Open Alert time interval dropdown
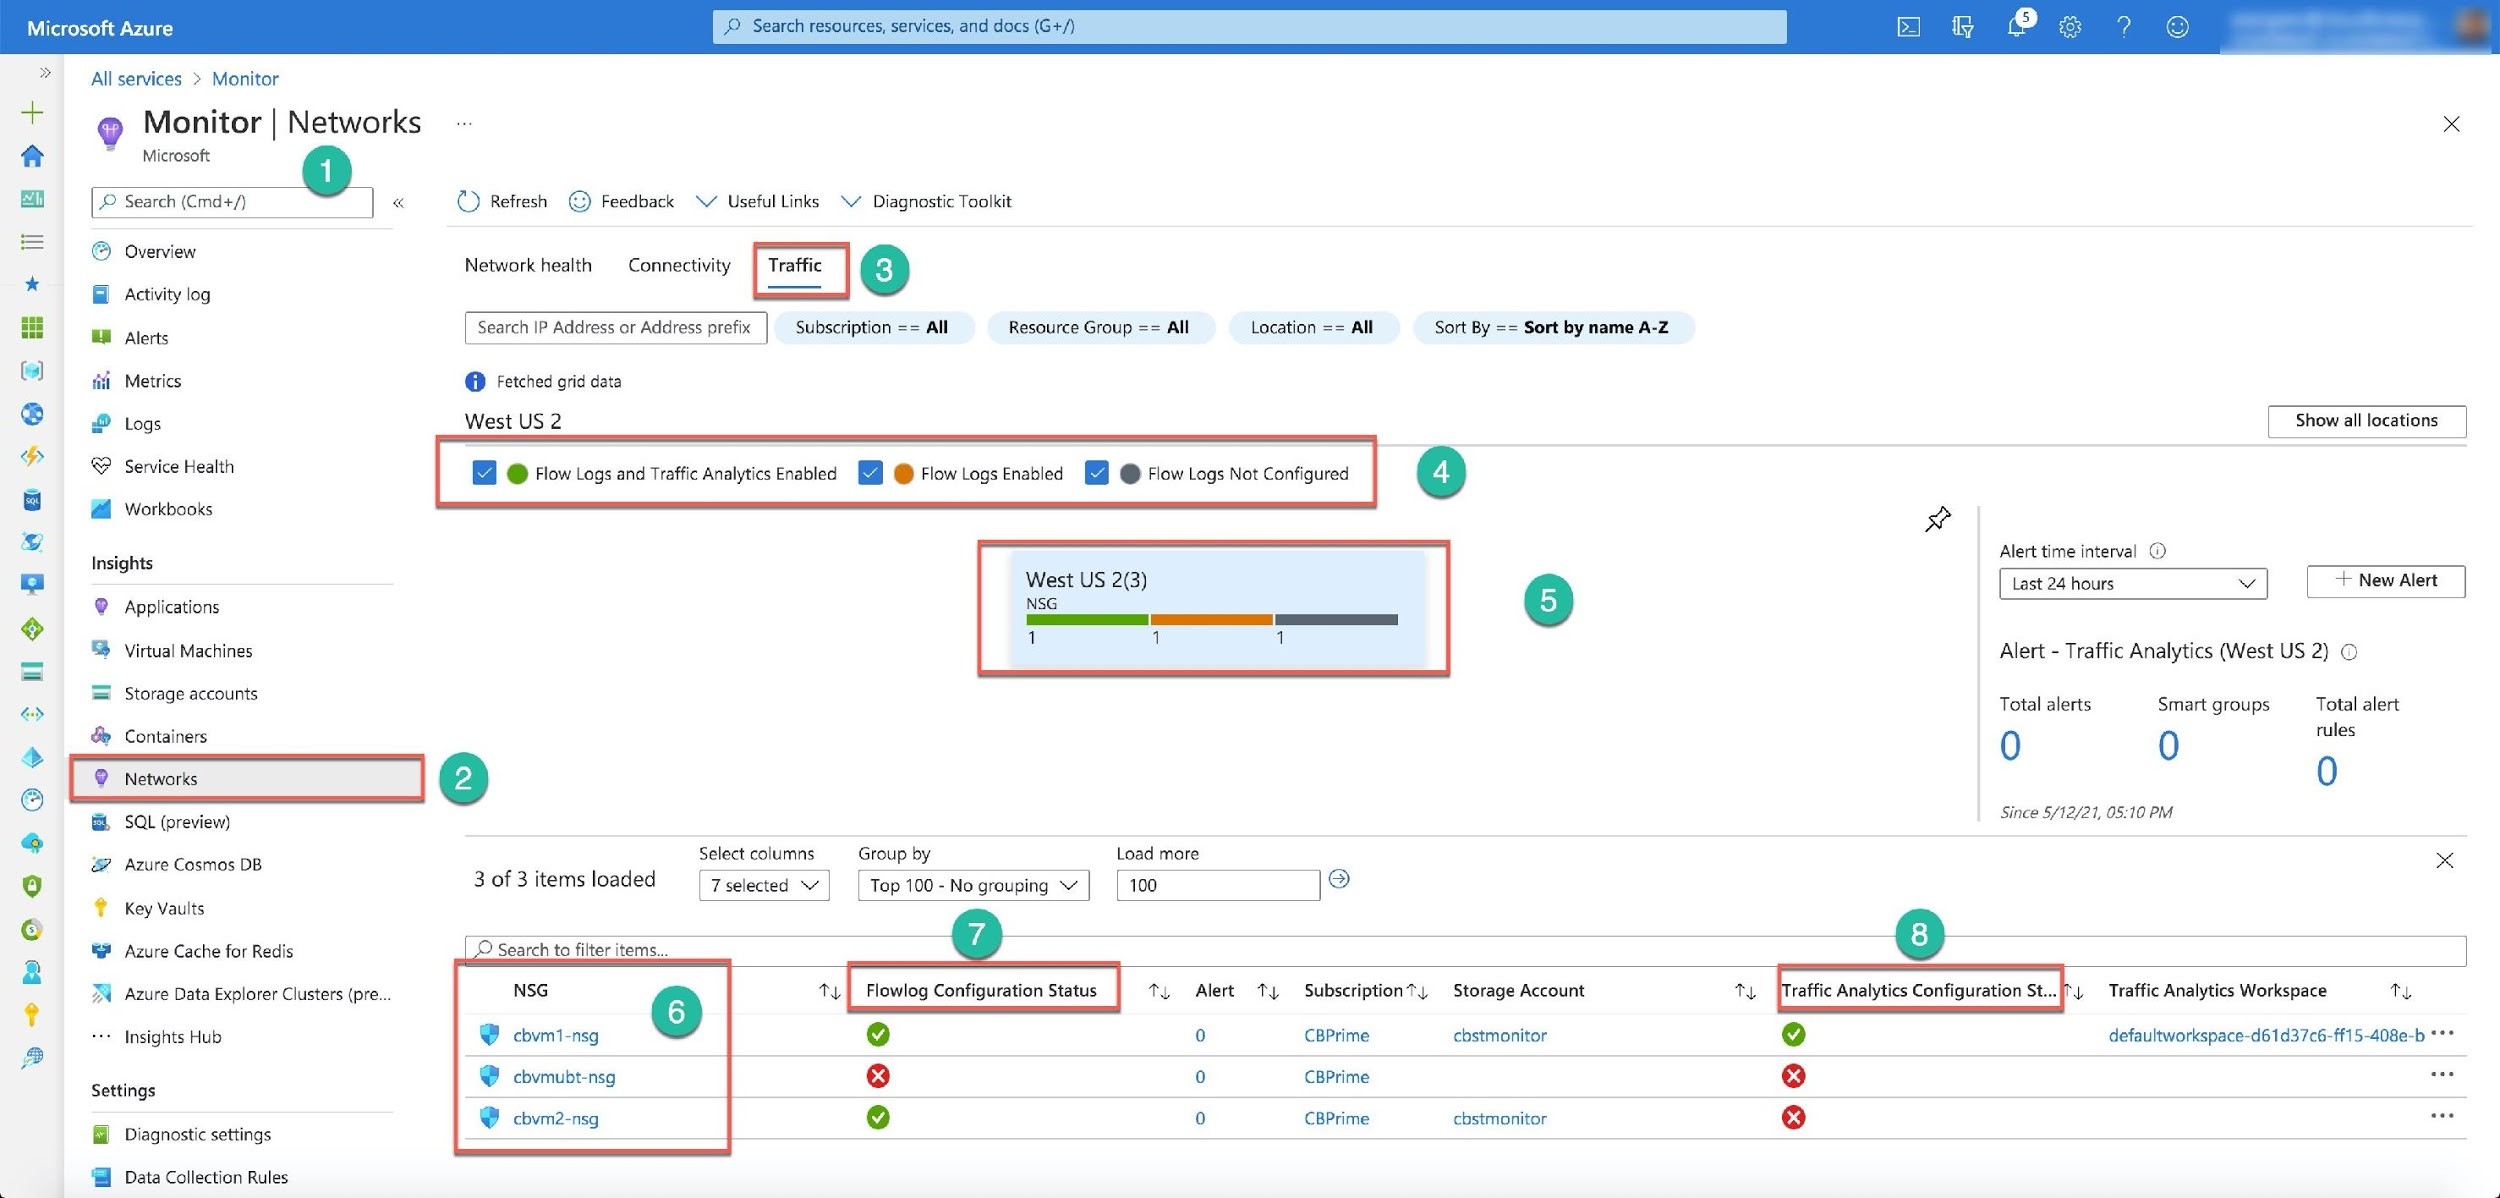 pyautogui.click(x=2132, y=584)
